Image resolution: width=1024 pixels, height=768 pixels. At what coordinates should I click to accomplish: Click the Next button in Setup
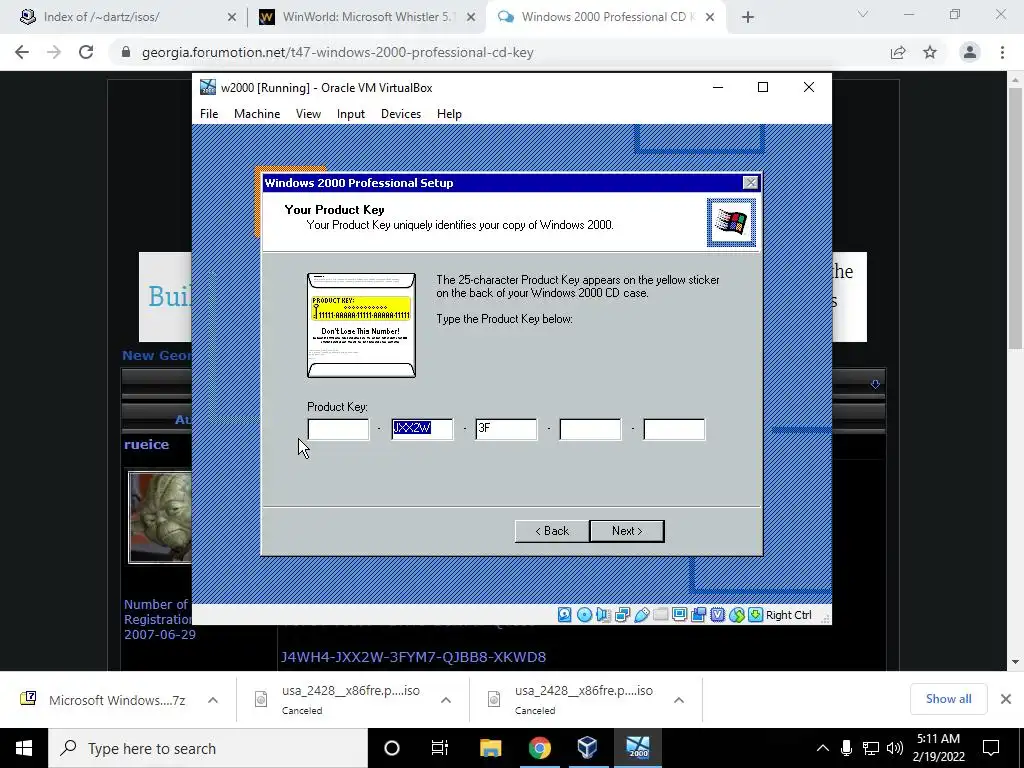tap(627, 531)
